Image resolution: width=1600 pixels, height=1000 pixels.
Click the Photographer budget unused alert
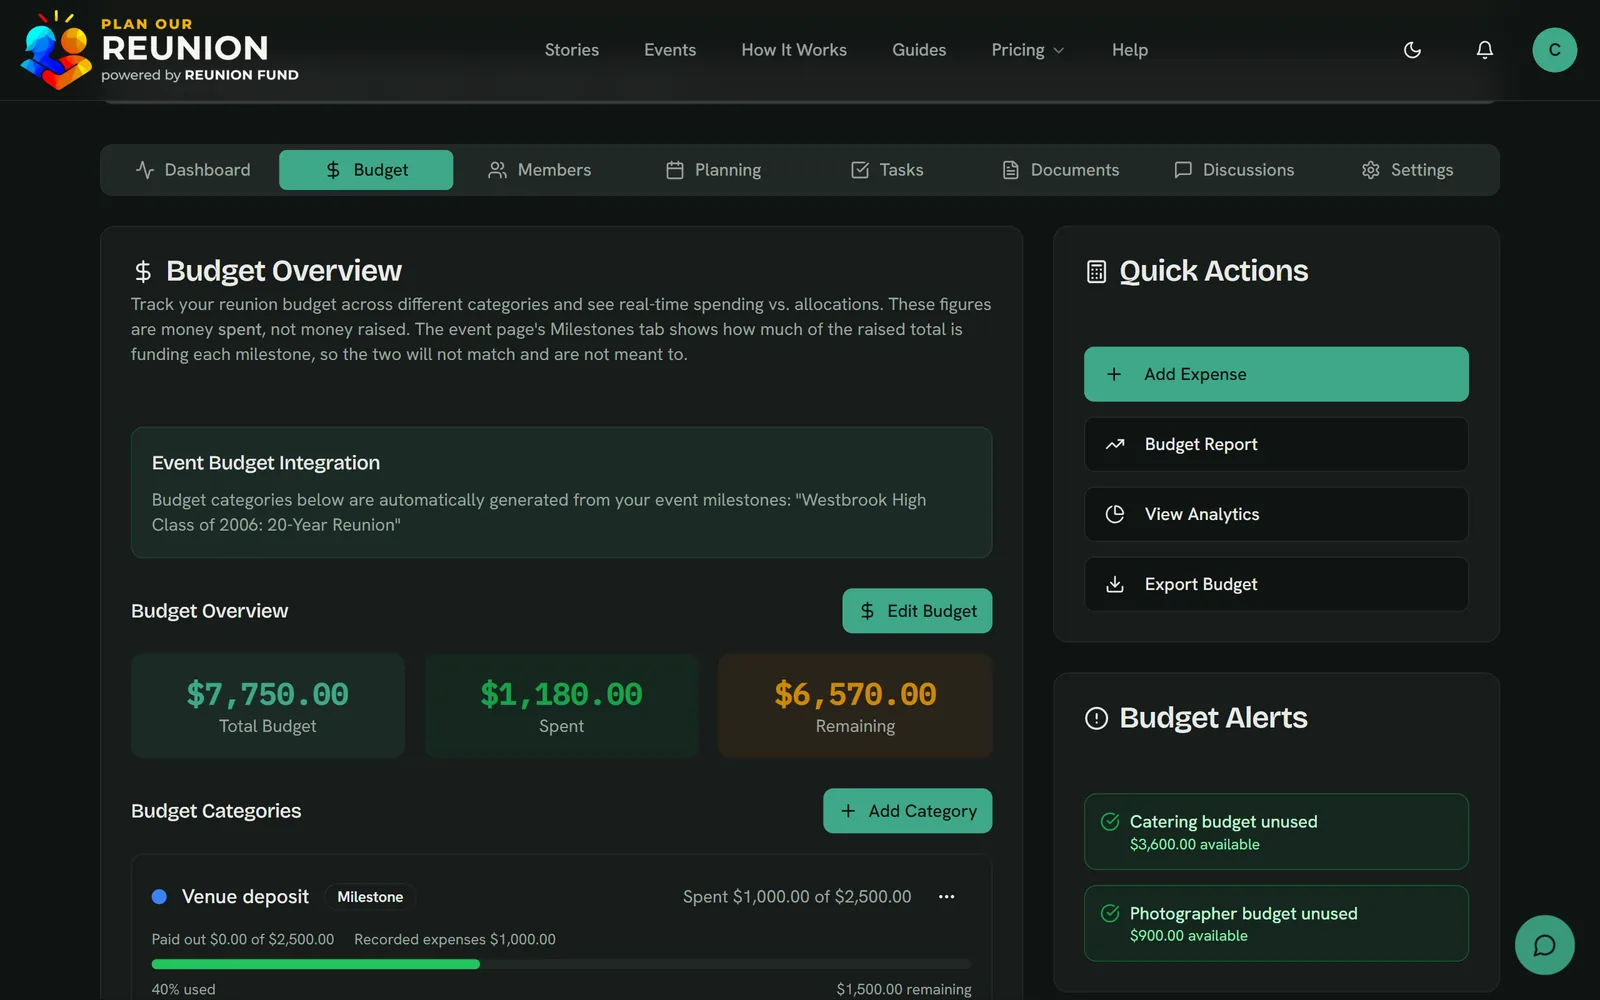coord(1276,923)
